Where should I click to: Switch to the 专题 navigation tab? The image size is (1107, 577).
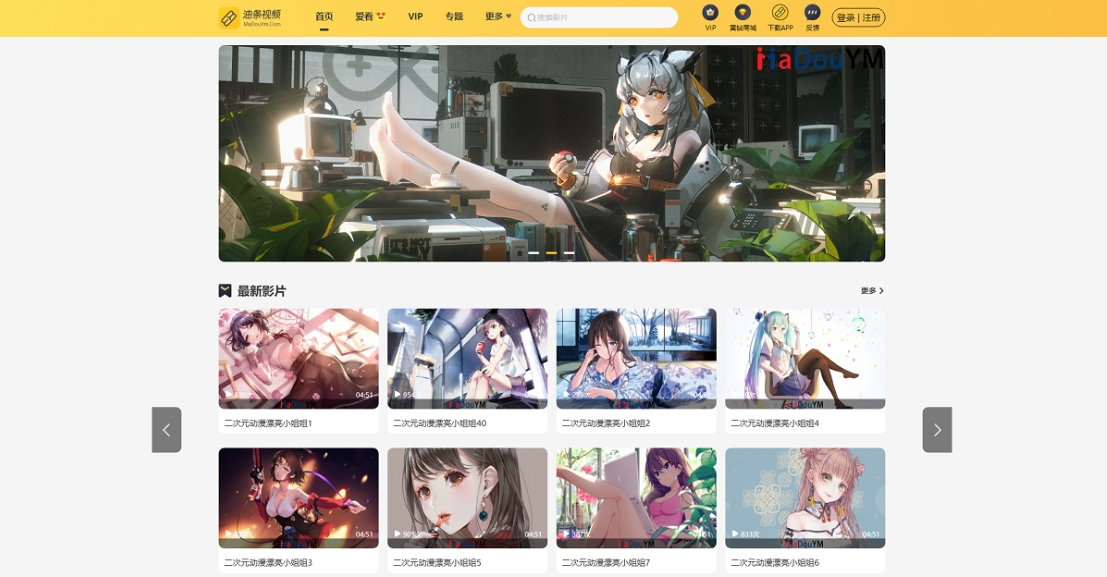(454, 17)
